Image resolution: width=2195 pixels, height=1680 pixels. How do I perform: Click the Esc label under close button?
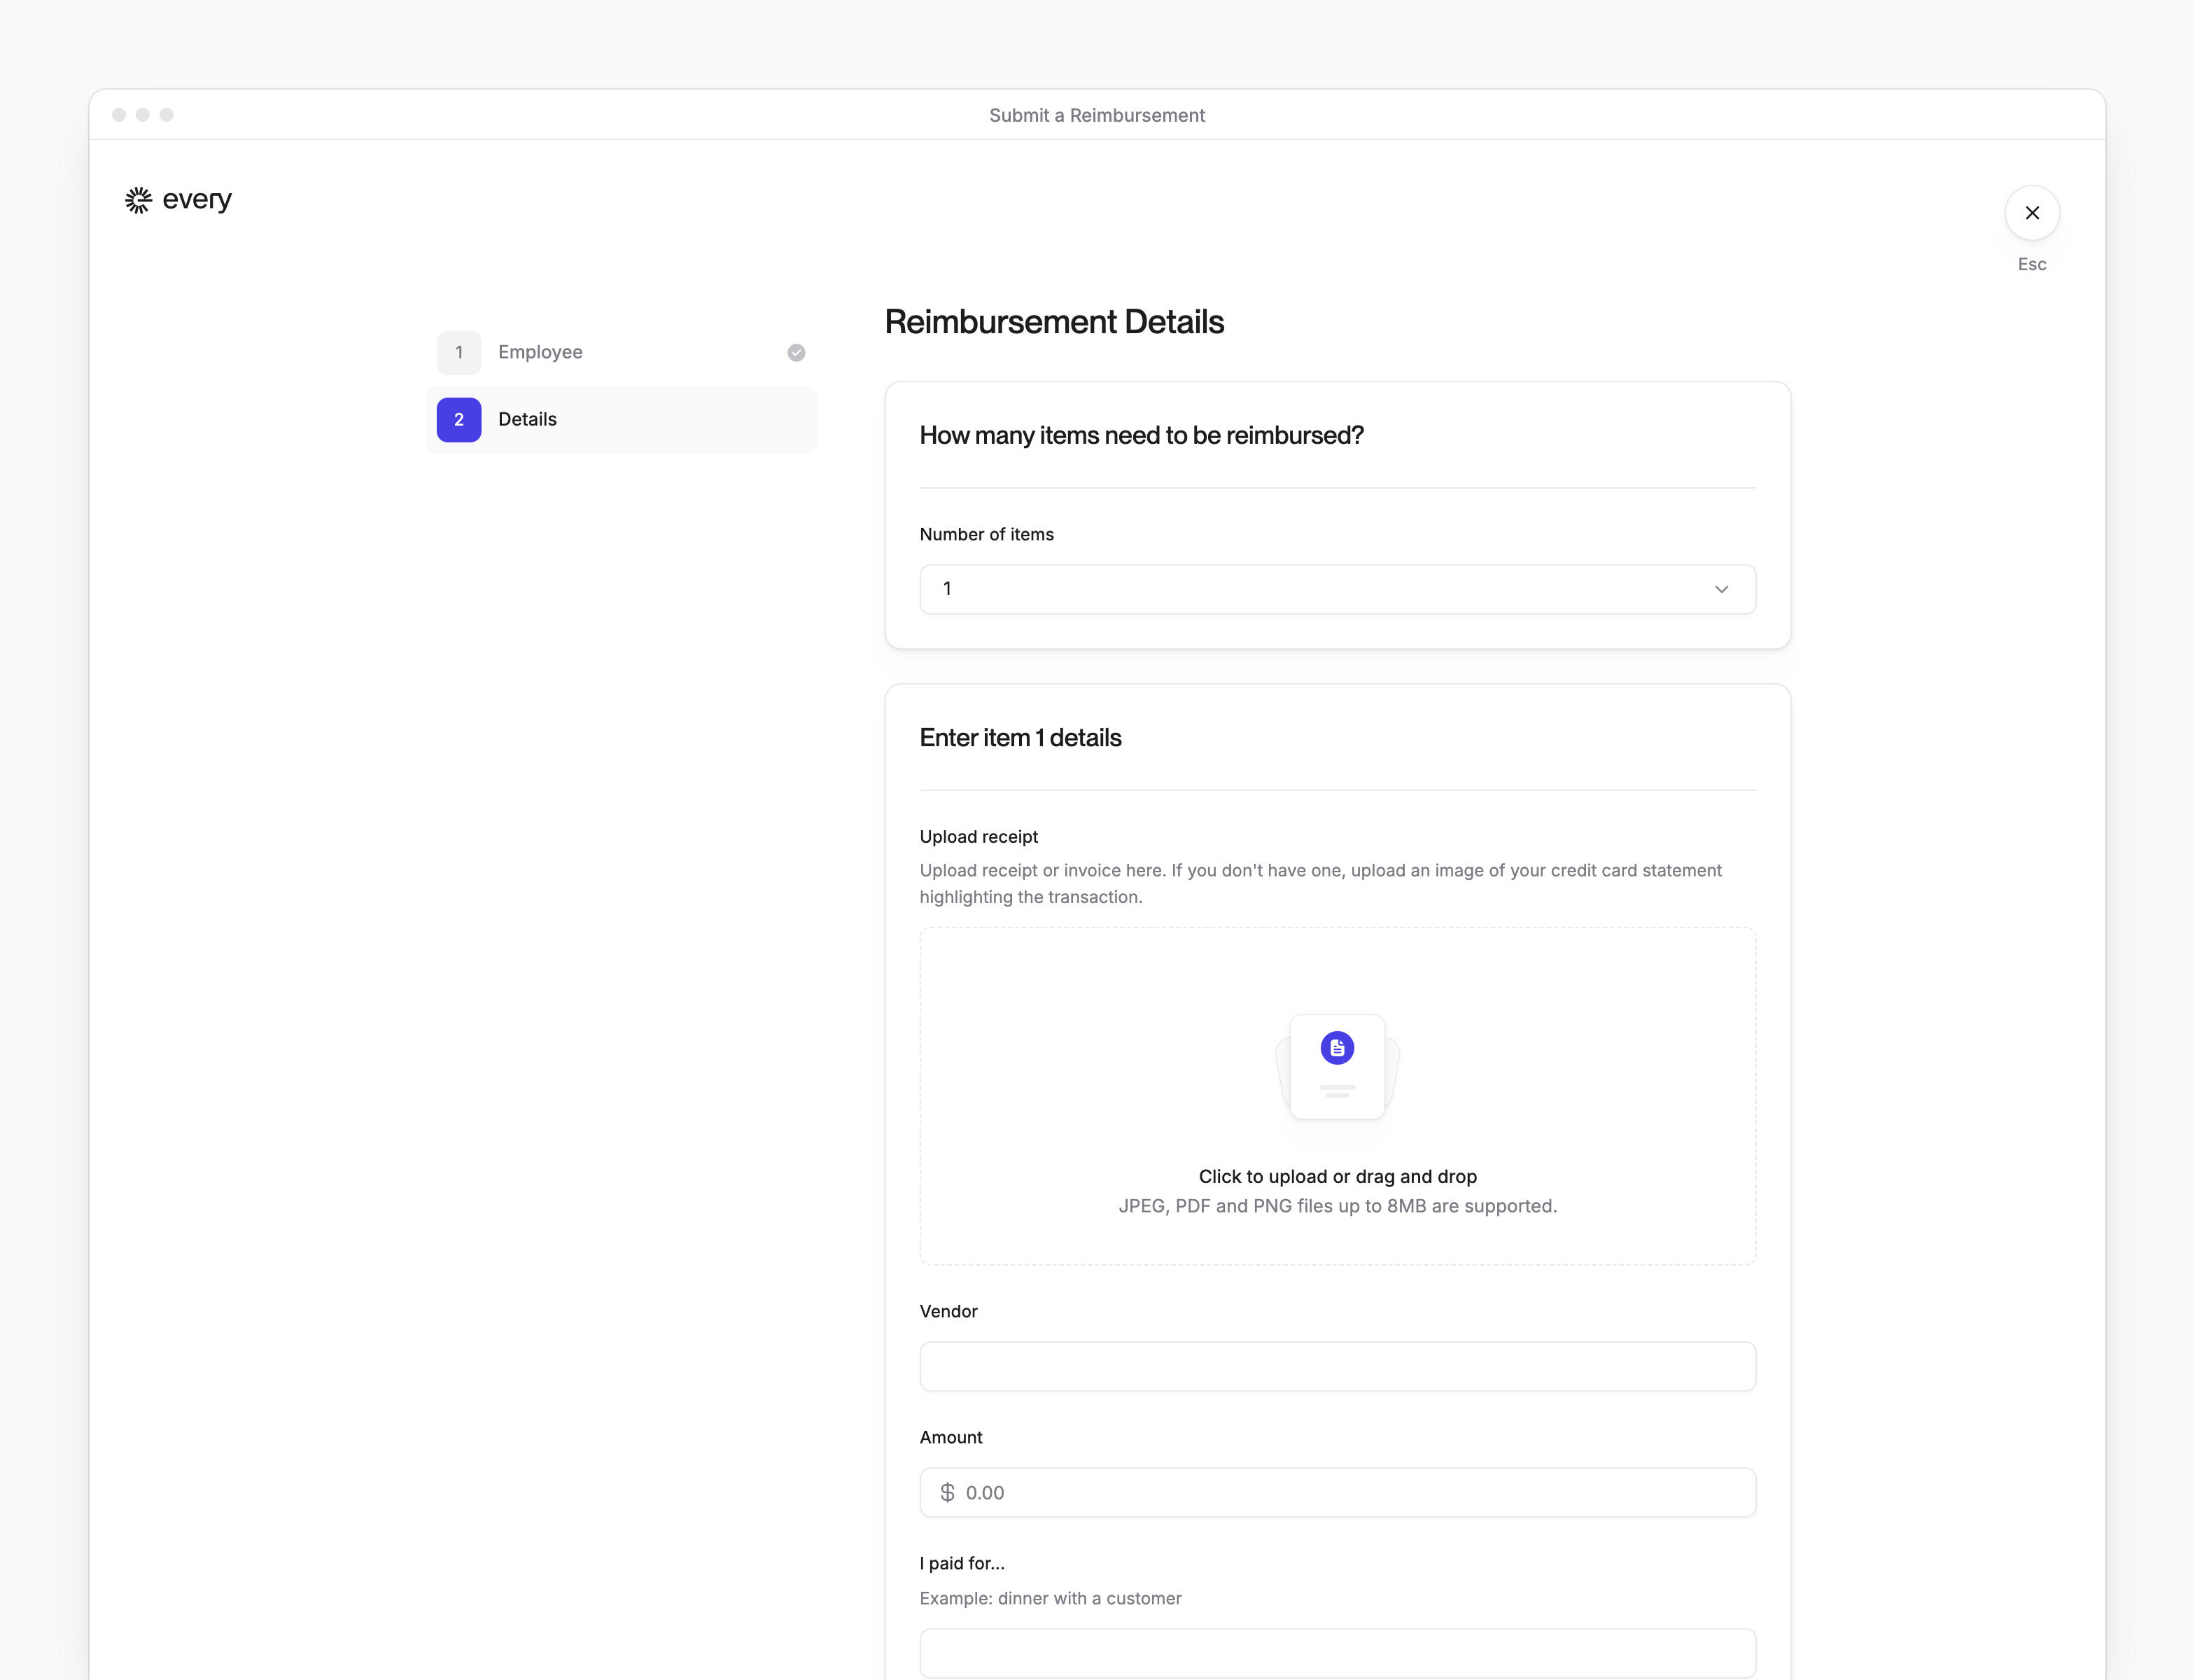[x=2031, y=265]
